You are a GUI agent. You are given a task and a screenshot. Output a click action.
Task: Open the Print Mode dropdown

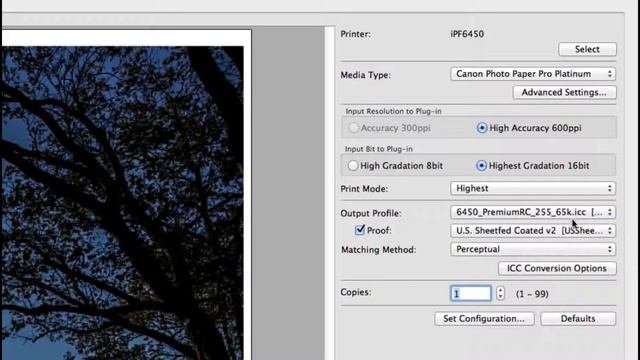tap(533, 189)
